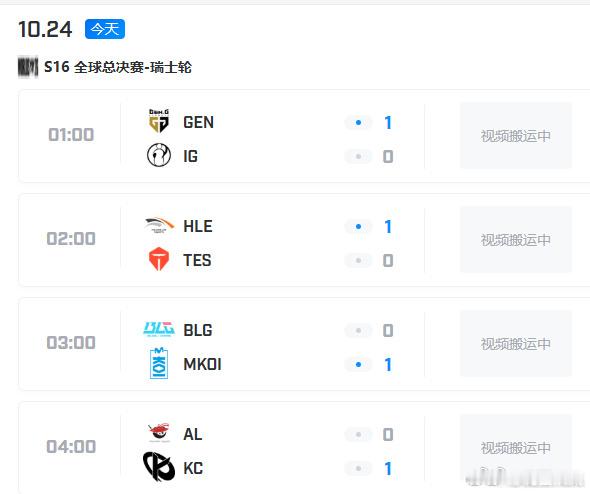Image resolution: width=590 pixels, height=494 pixels.
Task: Open the S16 全球总决赛-瑞士轮 heading
Action: [118, 67]
